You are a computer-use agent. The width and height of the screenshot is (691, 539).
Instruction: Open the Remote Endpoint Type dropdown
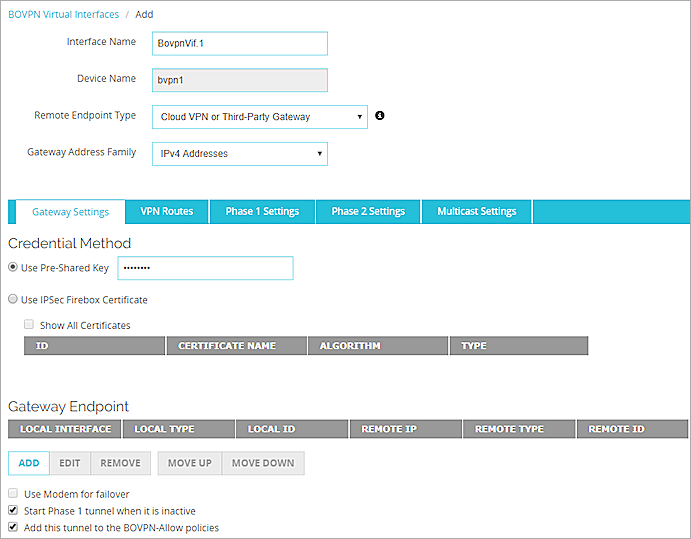pyautogui.click(x=259, y=117)
